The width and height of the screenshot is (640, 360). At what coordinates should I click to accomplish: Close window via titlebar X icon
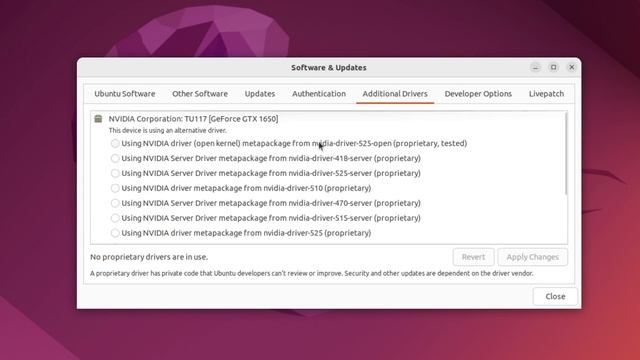571,67
